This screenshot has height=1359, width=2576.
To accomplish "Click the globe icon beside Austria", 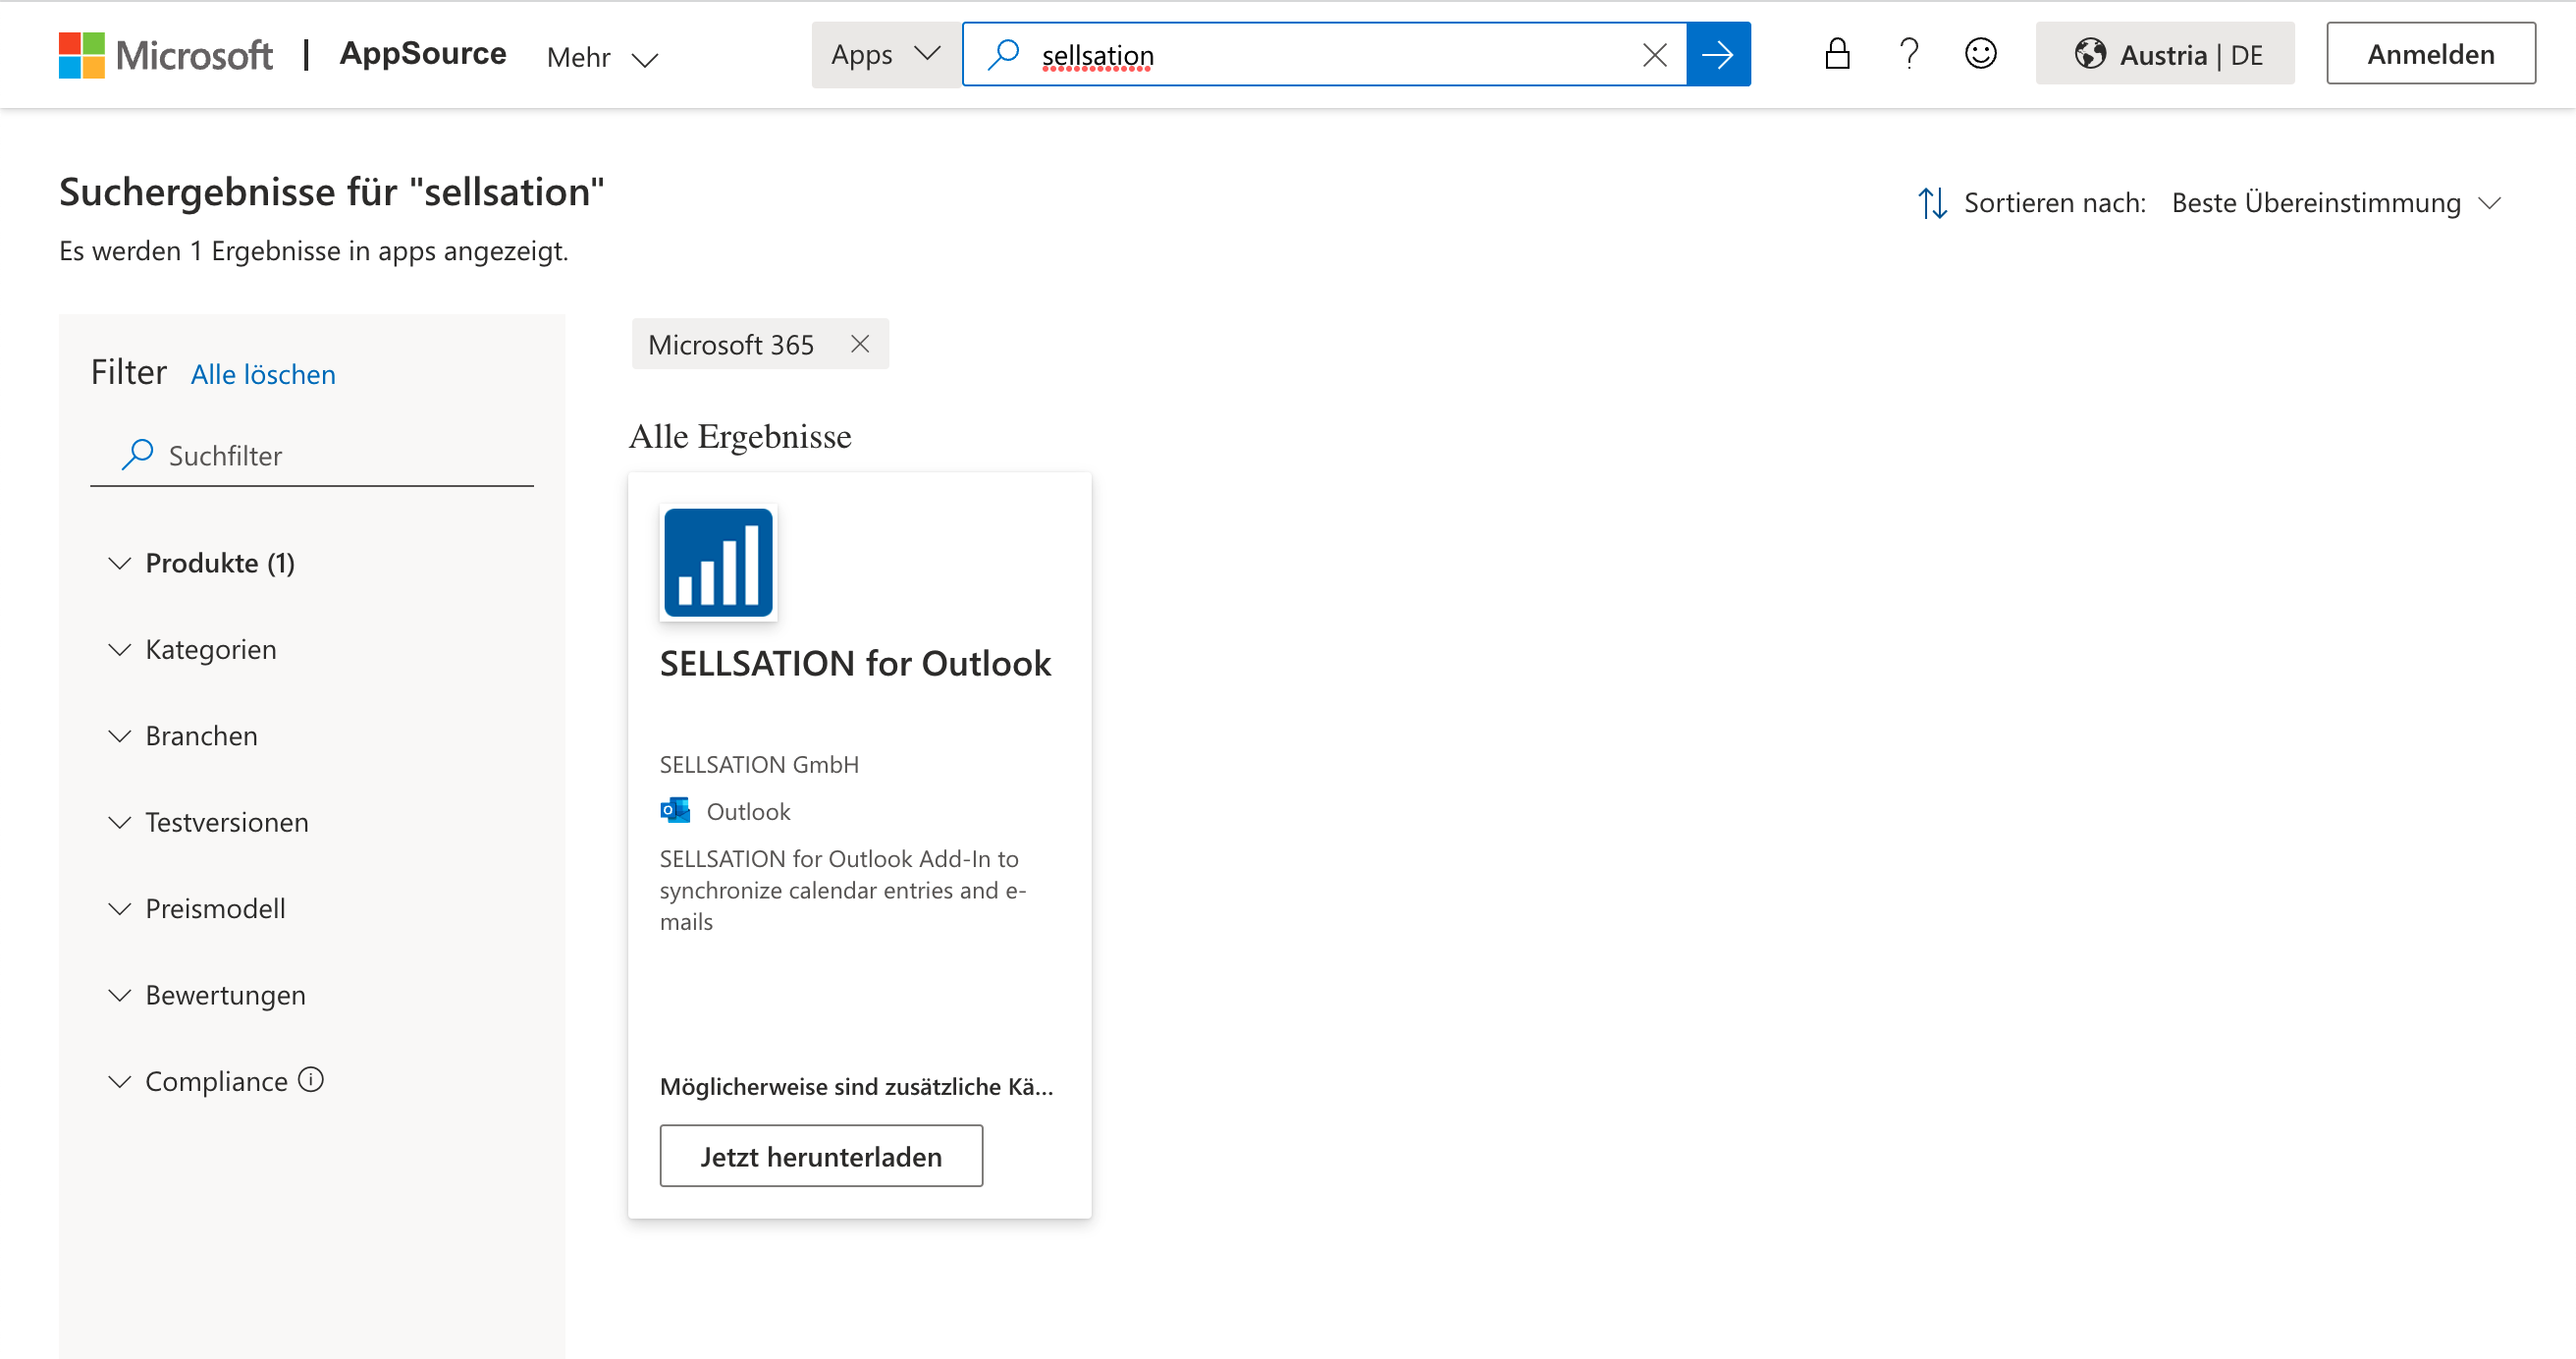I will 2089,54.
